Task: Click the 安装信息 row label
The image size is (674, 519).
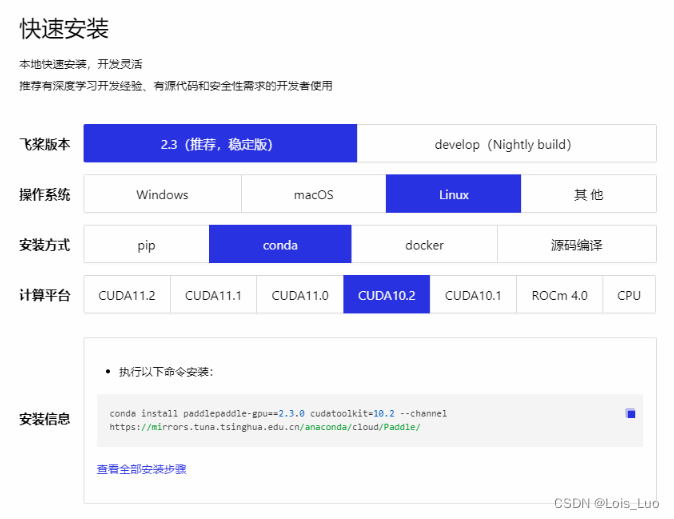Action: (45, 419)
